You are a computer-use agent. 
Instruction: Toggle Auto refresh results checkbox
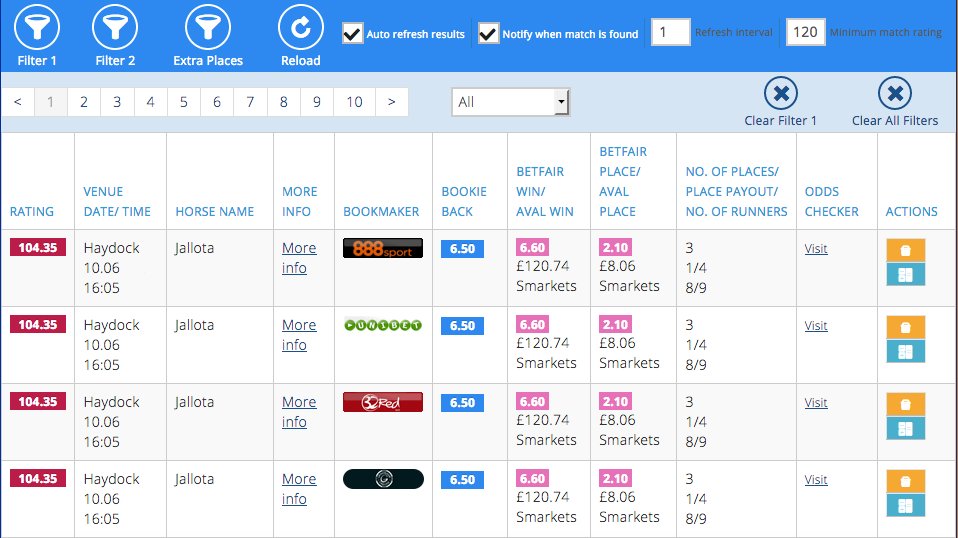coord(352,34)
